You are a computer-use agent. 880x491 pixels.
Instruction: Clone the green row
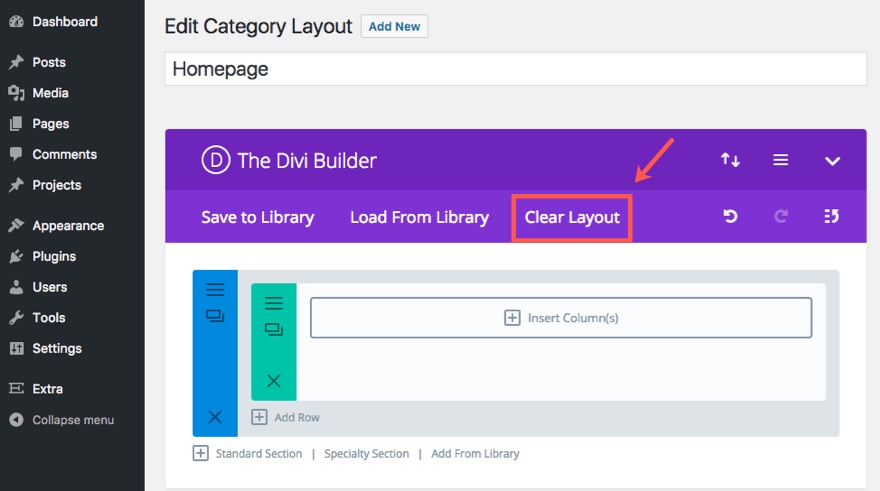click(274, 329)
